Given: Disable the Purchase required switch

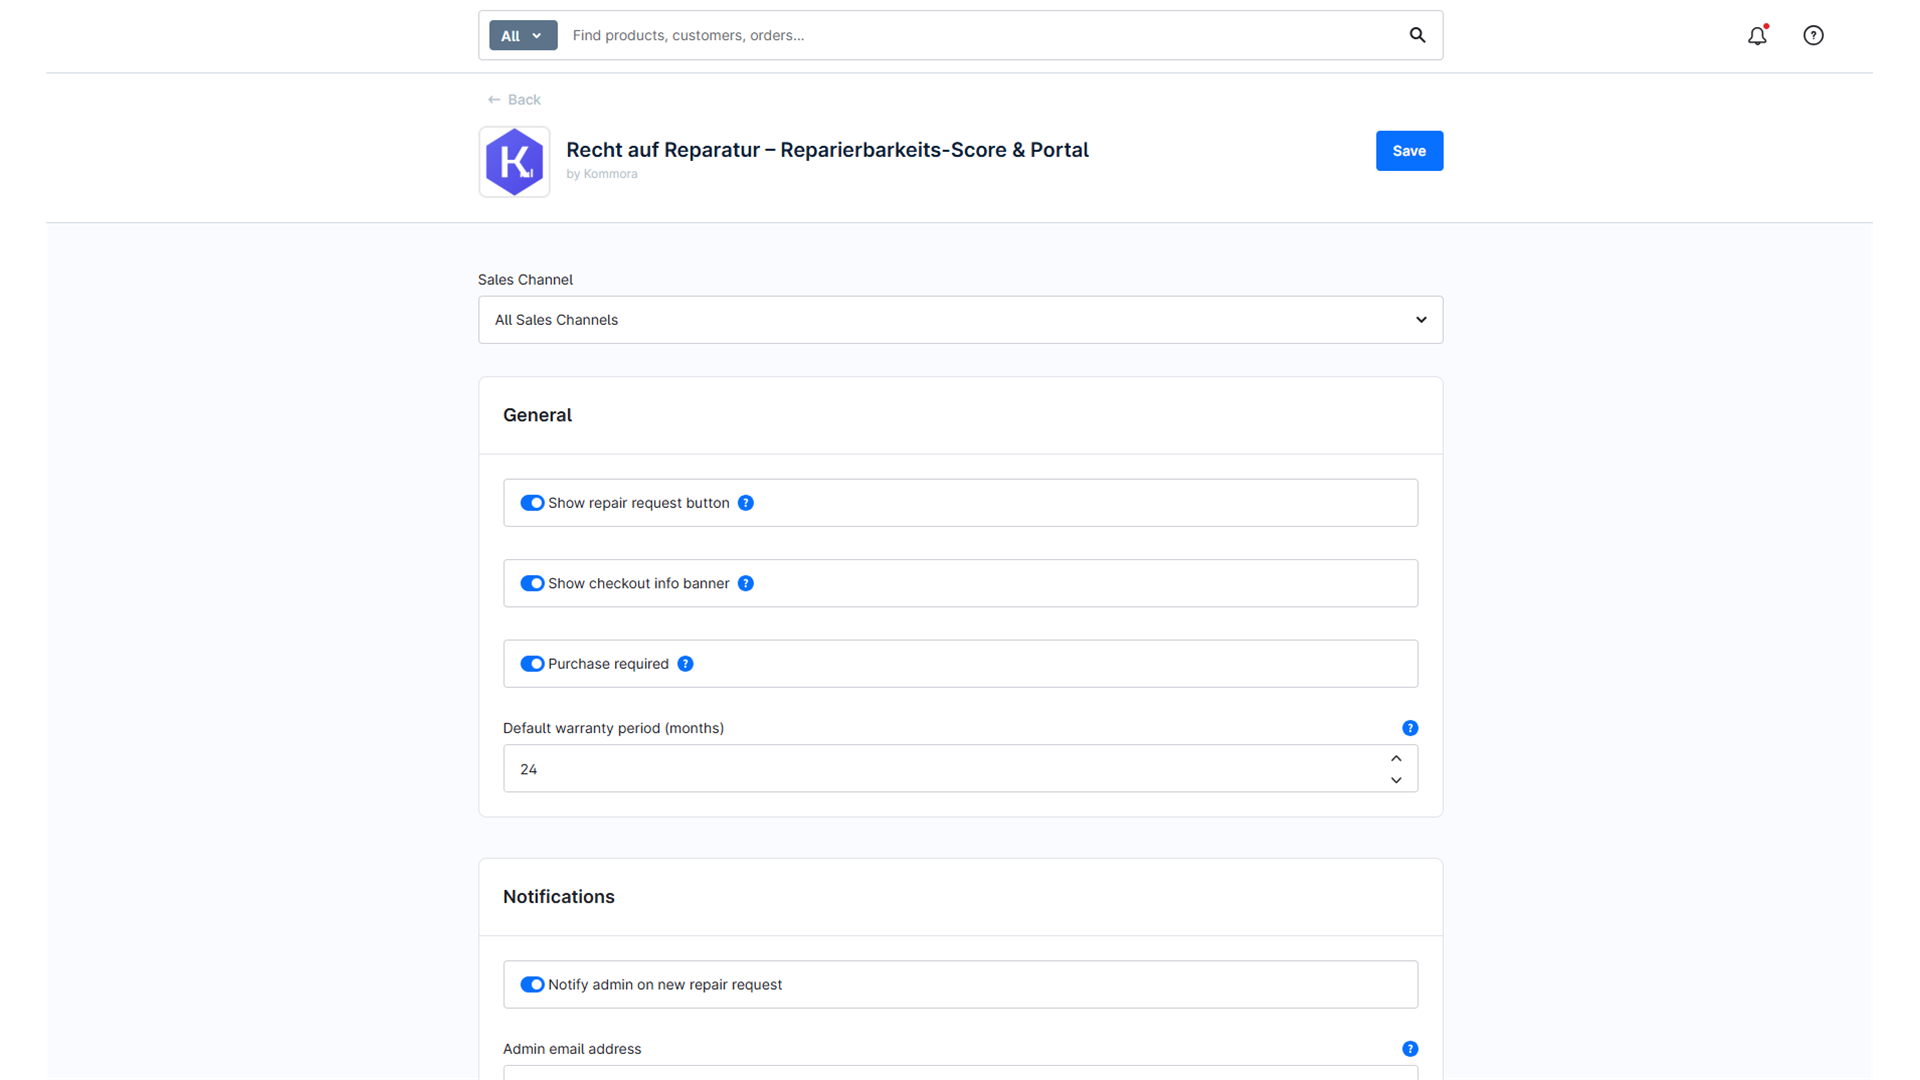Looking at the screenshot, I should click(x=532, y=664).
